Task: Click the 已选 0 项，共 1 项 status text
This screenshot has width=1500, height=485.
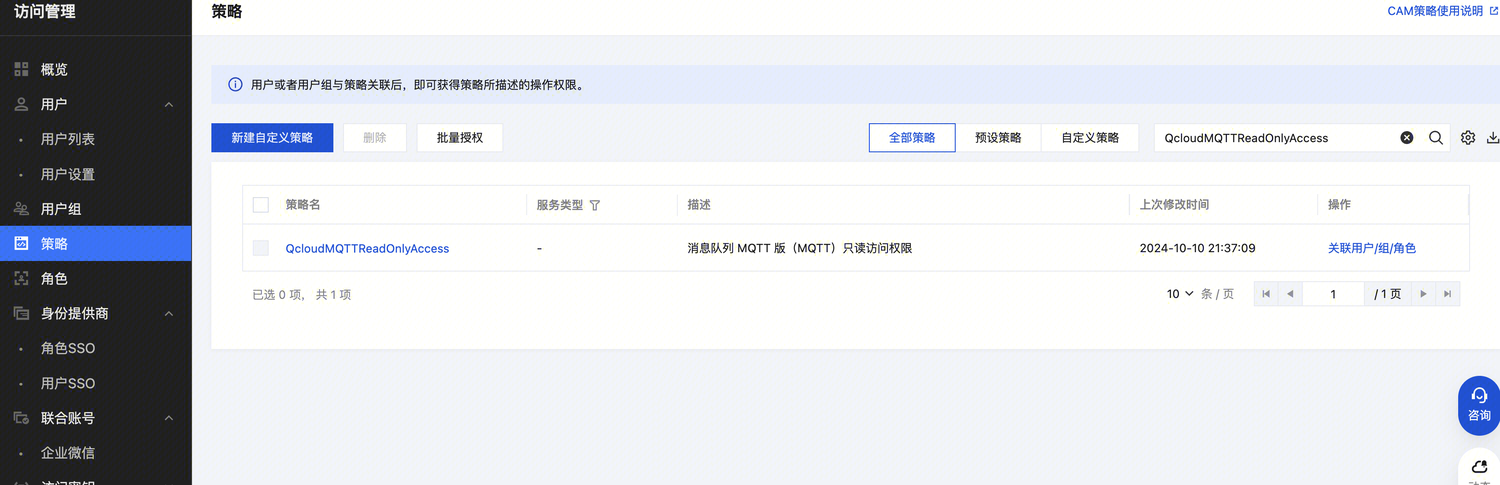Action: pyautogui.click(x=302, y=295)
